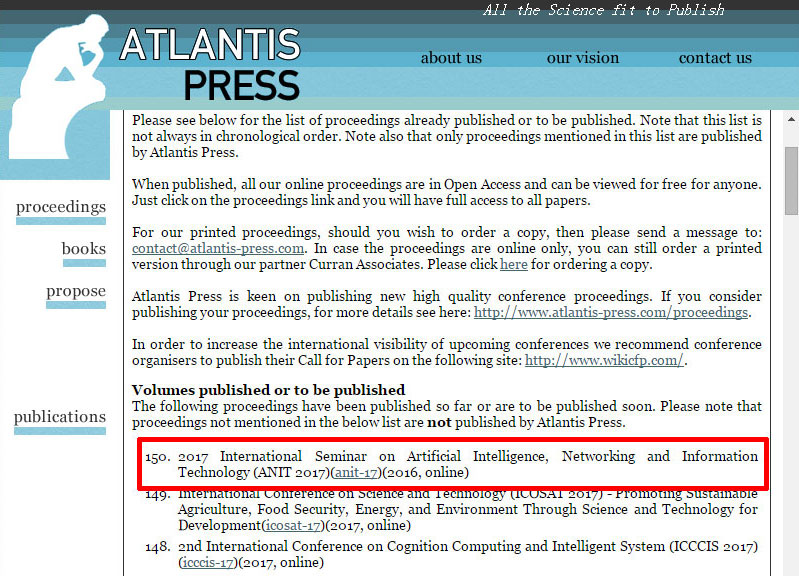Open the our vision page
The height and width of the screenshot is (576, 799).
[x=582, y=58]
